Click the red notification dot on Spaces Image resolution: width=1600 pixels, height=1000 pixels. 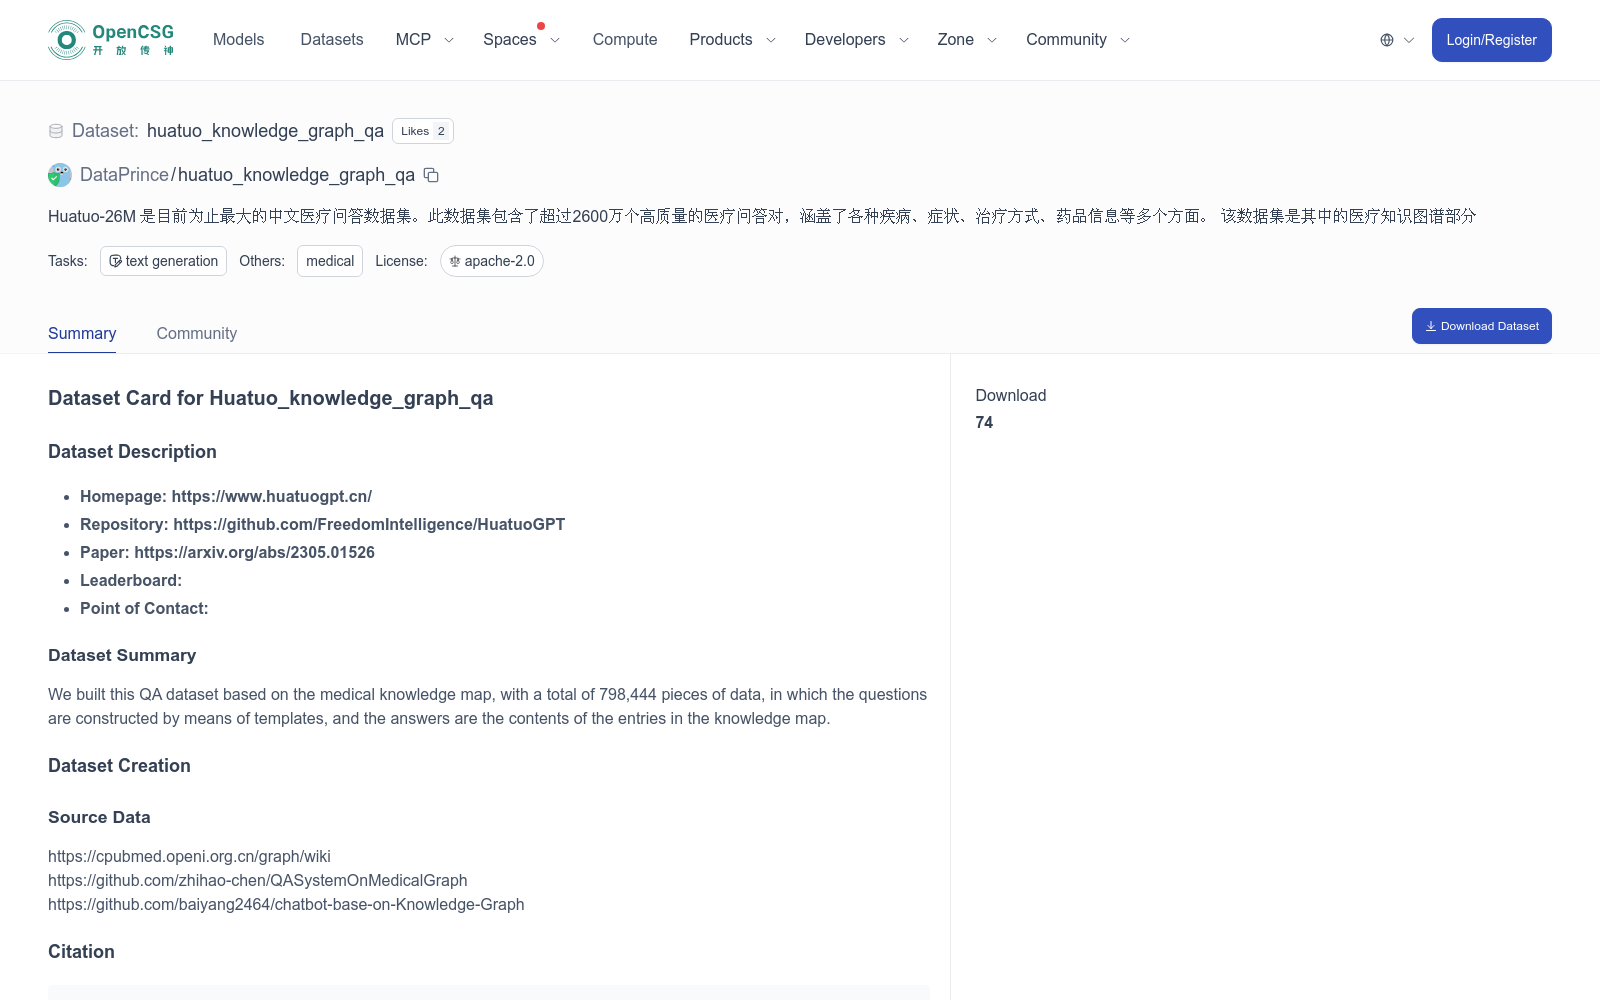coord(541,26)
